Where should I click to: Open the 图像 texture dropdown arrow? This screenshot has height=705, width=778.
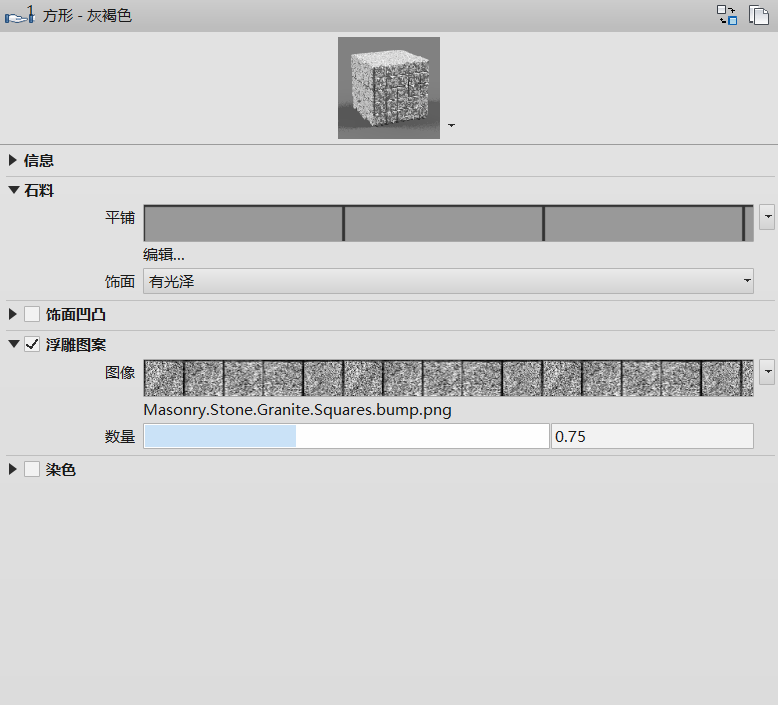pyautogui.click(x=767, y=372)
